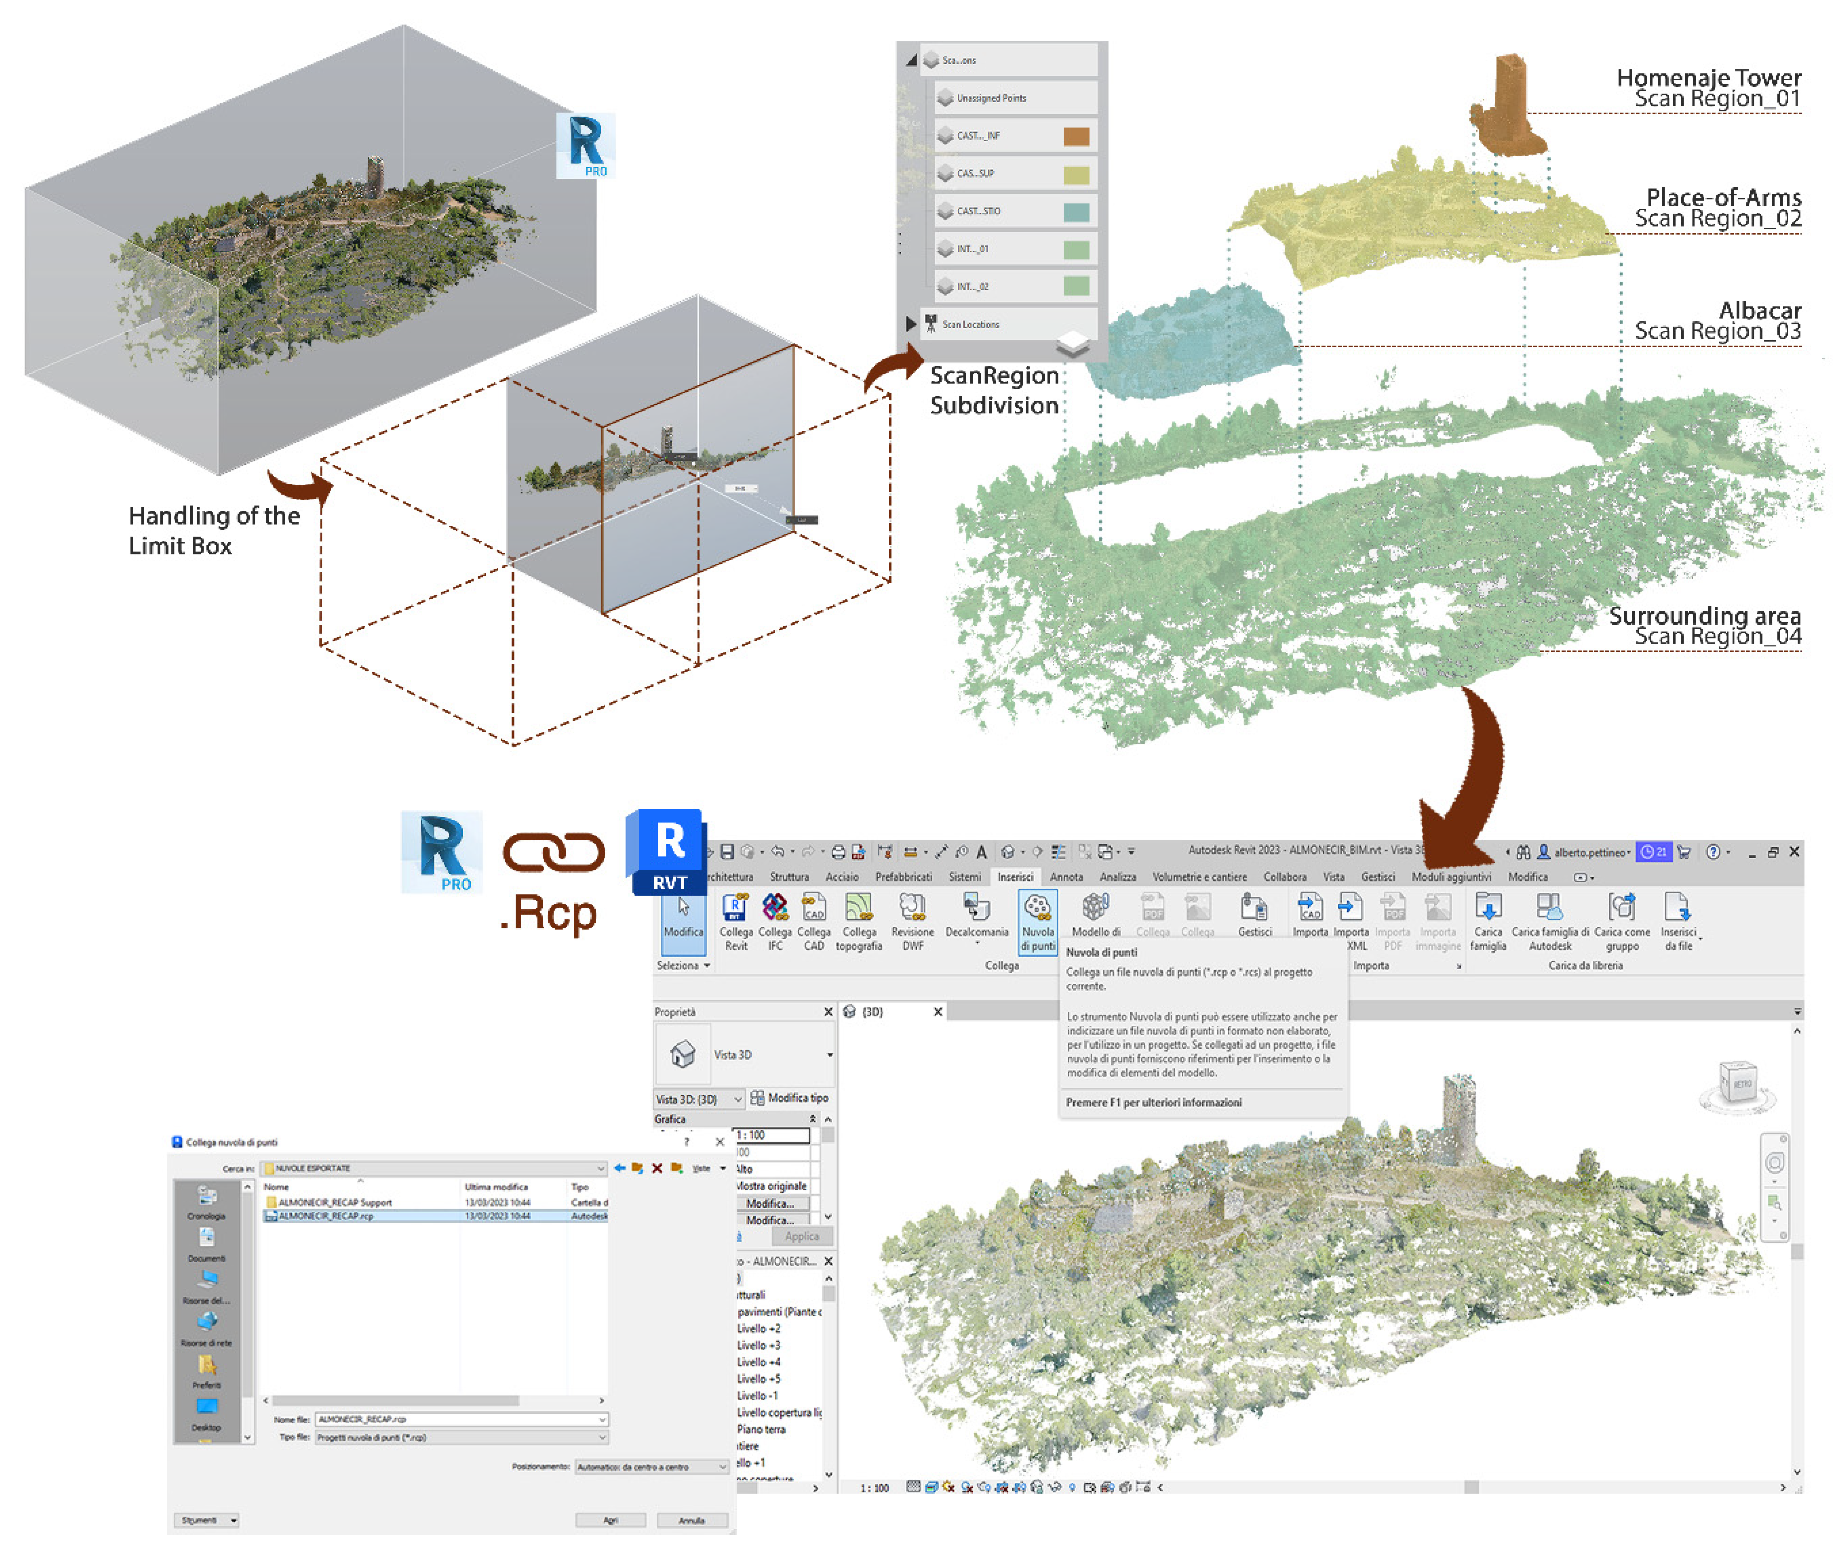
Task: Open the Gestisci ribbon tab
Action: click(1377, 877)
